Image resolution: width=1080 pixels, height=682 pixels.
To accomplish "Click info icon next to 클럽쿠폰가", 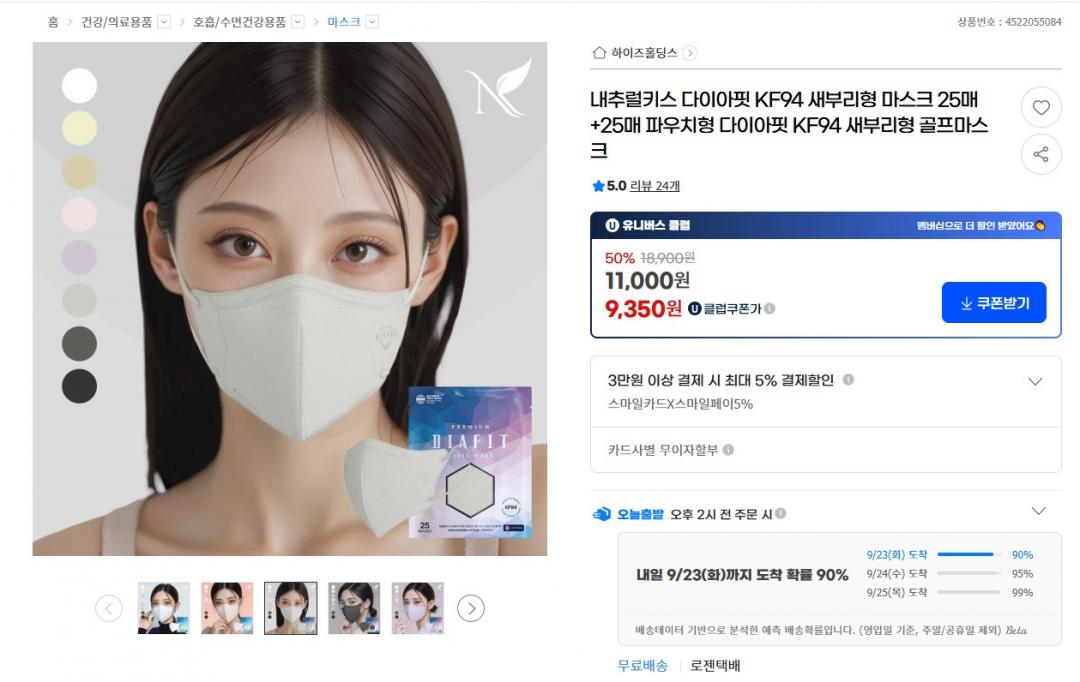I will click(769, 309).
